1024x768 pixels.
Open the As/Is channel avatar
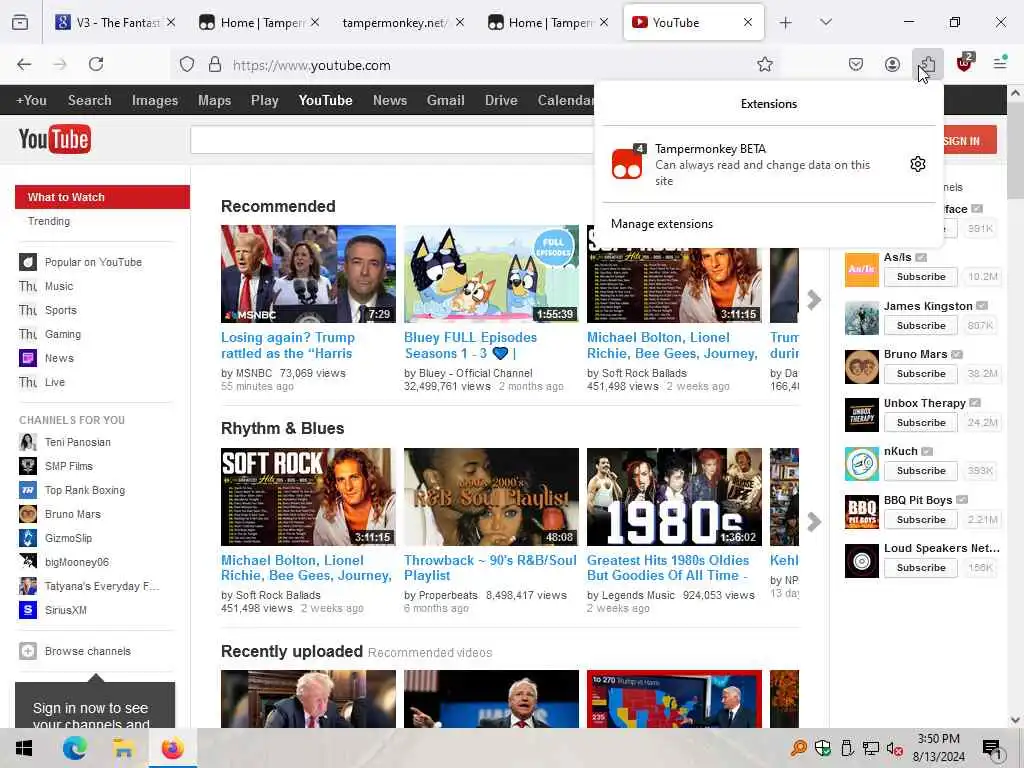[861, 270]
